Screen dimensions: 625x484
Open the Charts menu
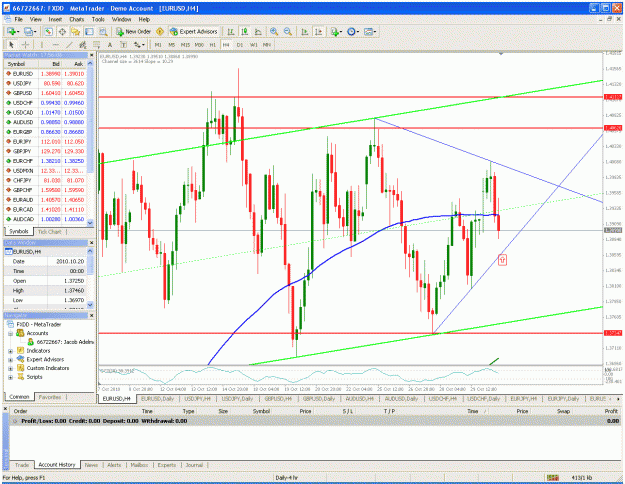pyautogui.click(x=77, y=19)
